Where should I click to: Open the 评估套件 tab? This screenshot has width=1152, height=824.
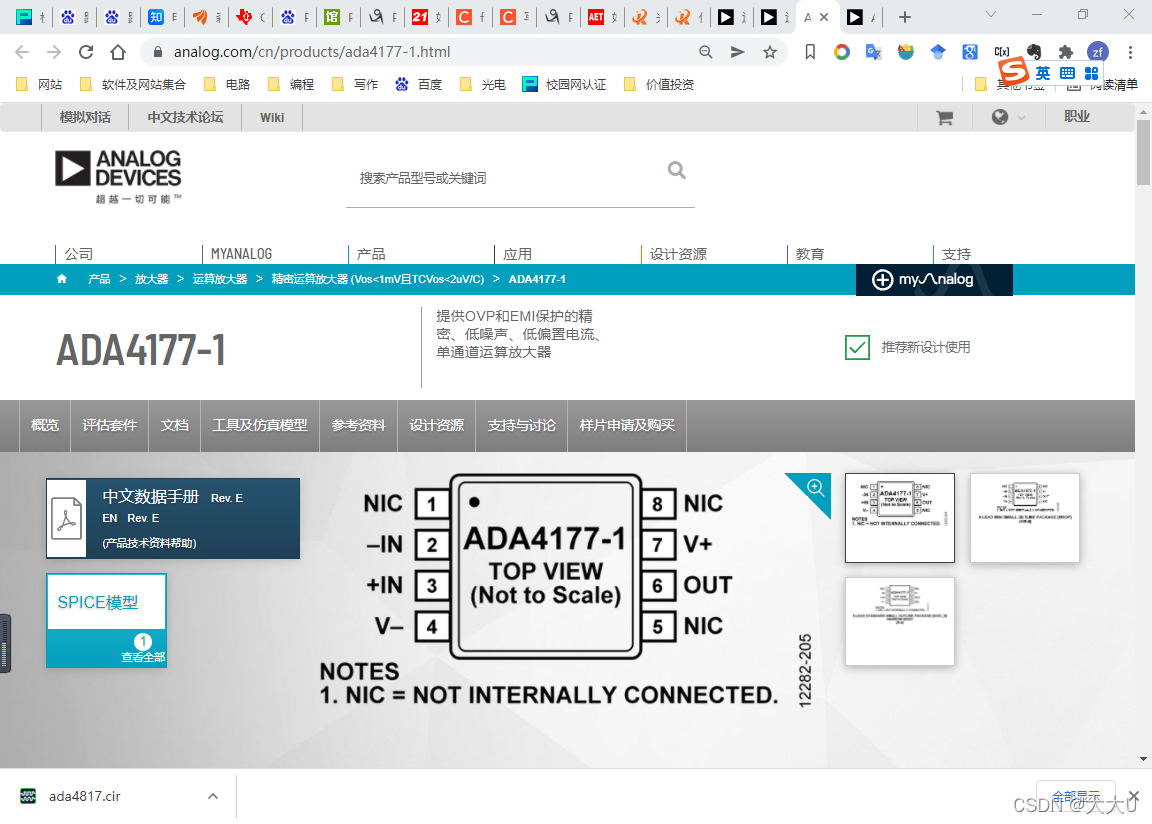tap(109, 425)
